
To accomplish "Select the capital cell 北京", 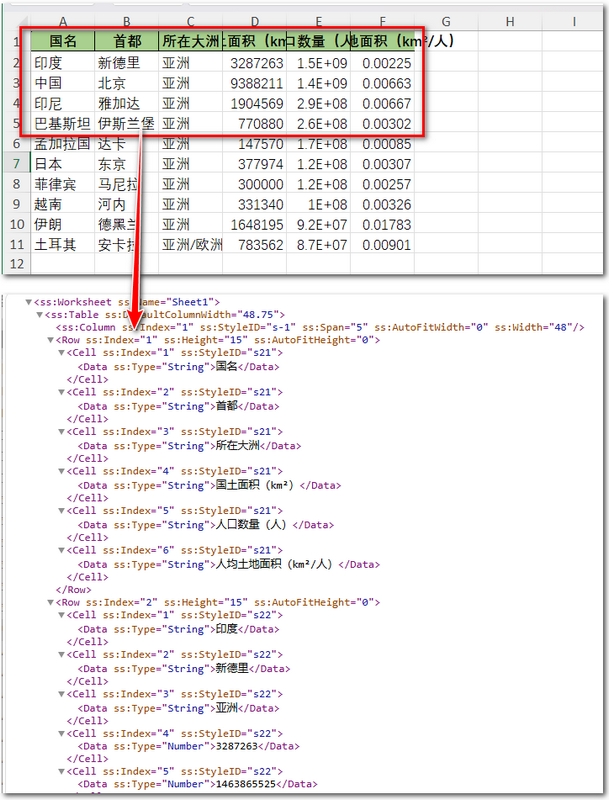I will point(126,83).
